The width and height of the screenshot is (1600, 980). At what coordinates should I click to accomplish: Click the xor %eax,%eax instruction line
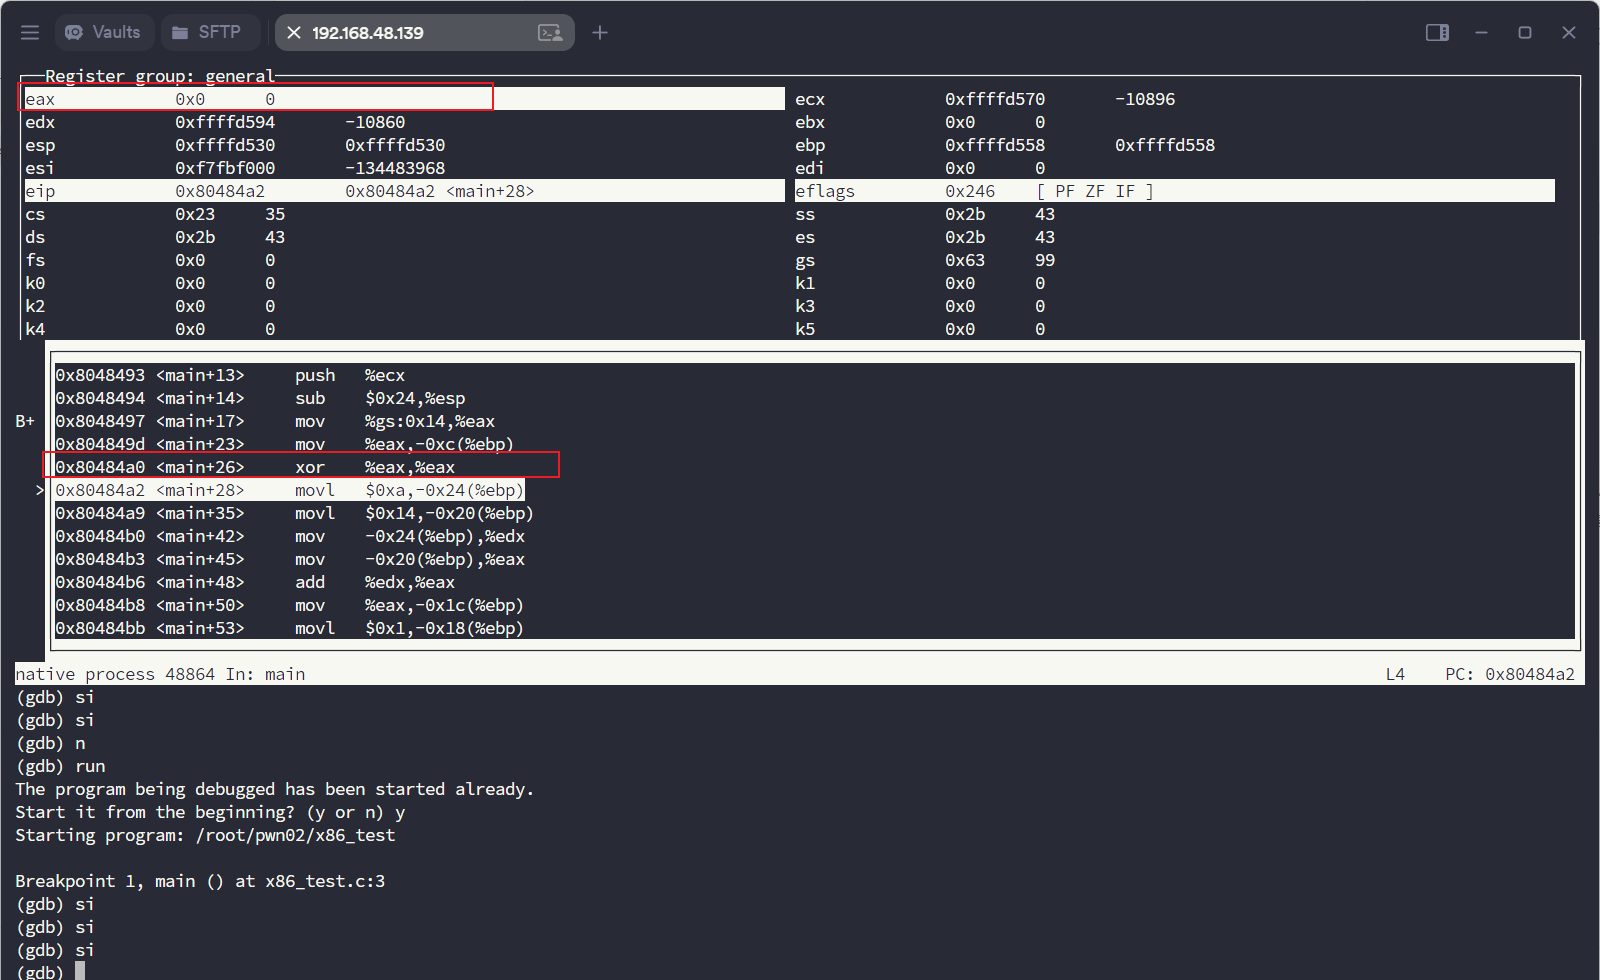pyautogui.click(x=255, y=467)
